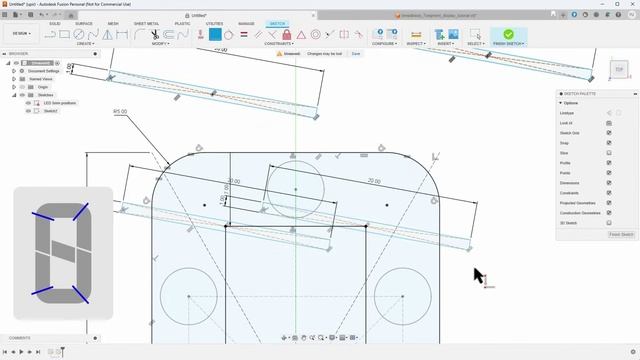Screen dimensions: 640x360
Task: Open the Constraints dropdown menu
Action: pos(279,44)
